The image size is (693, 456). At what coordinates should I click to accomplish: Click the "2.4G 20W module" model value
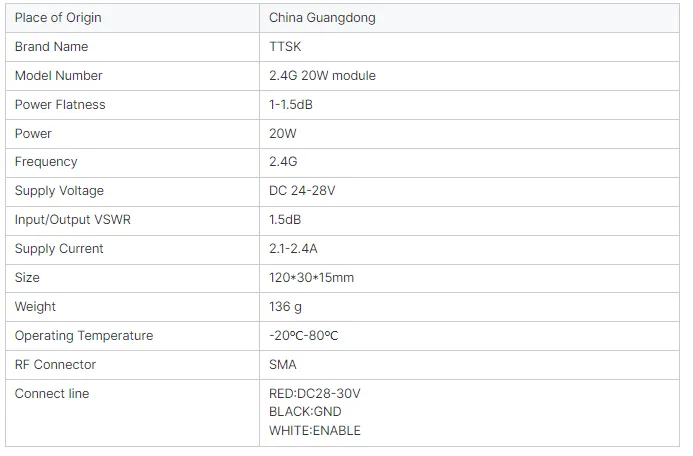[322, 76]
